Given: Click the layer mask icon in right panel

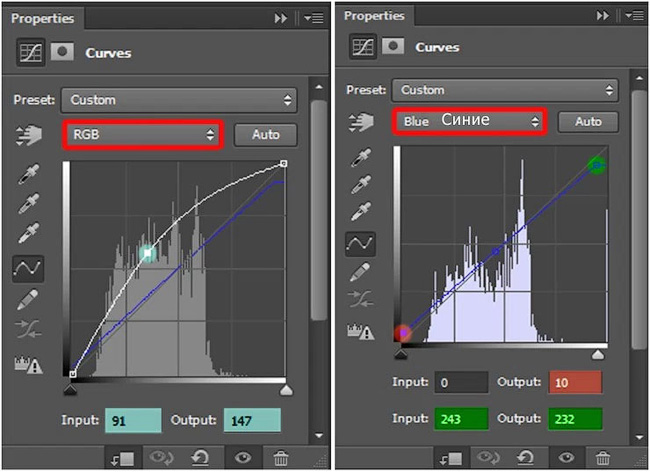Looking at the screenshot, I should coord(393,46).
